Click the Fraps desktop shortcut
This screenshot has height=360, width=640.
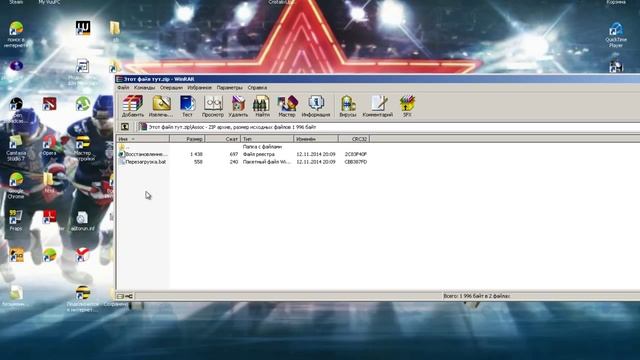pos(16,220)
